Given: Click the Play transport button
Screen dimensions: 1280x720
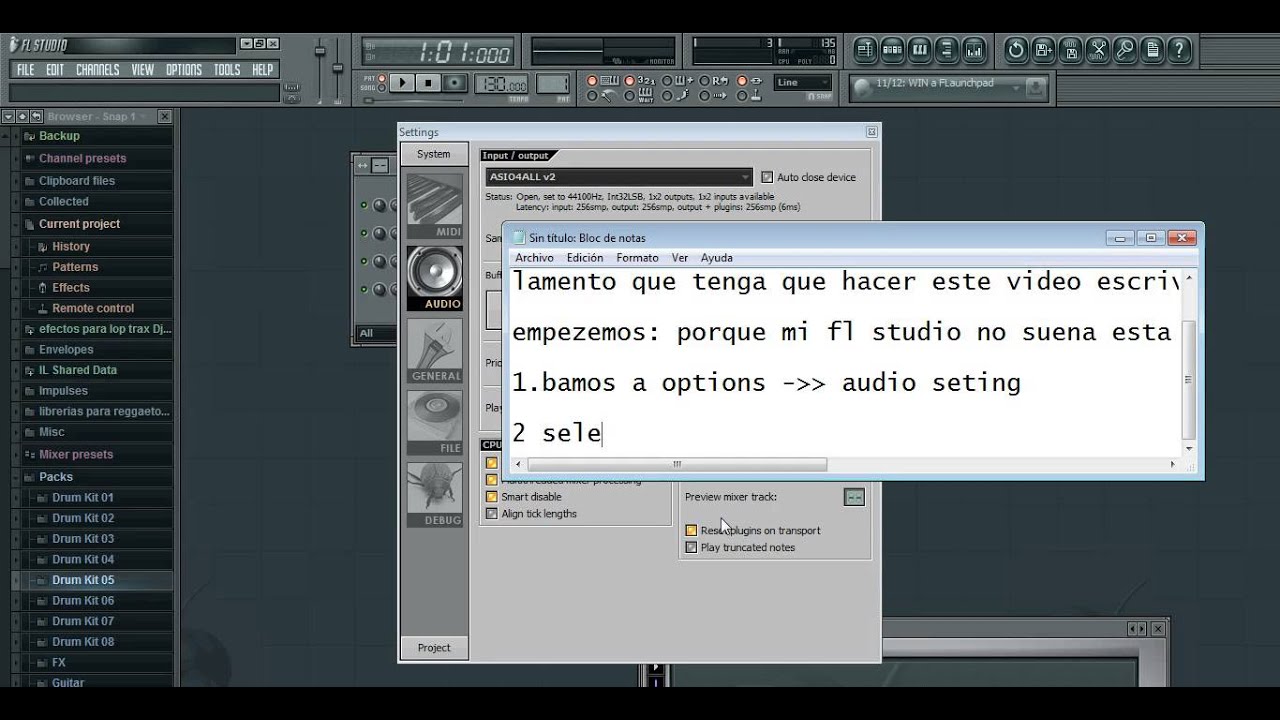Looking at the screenshot, I should [x=402, y=84].
